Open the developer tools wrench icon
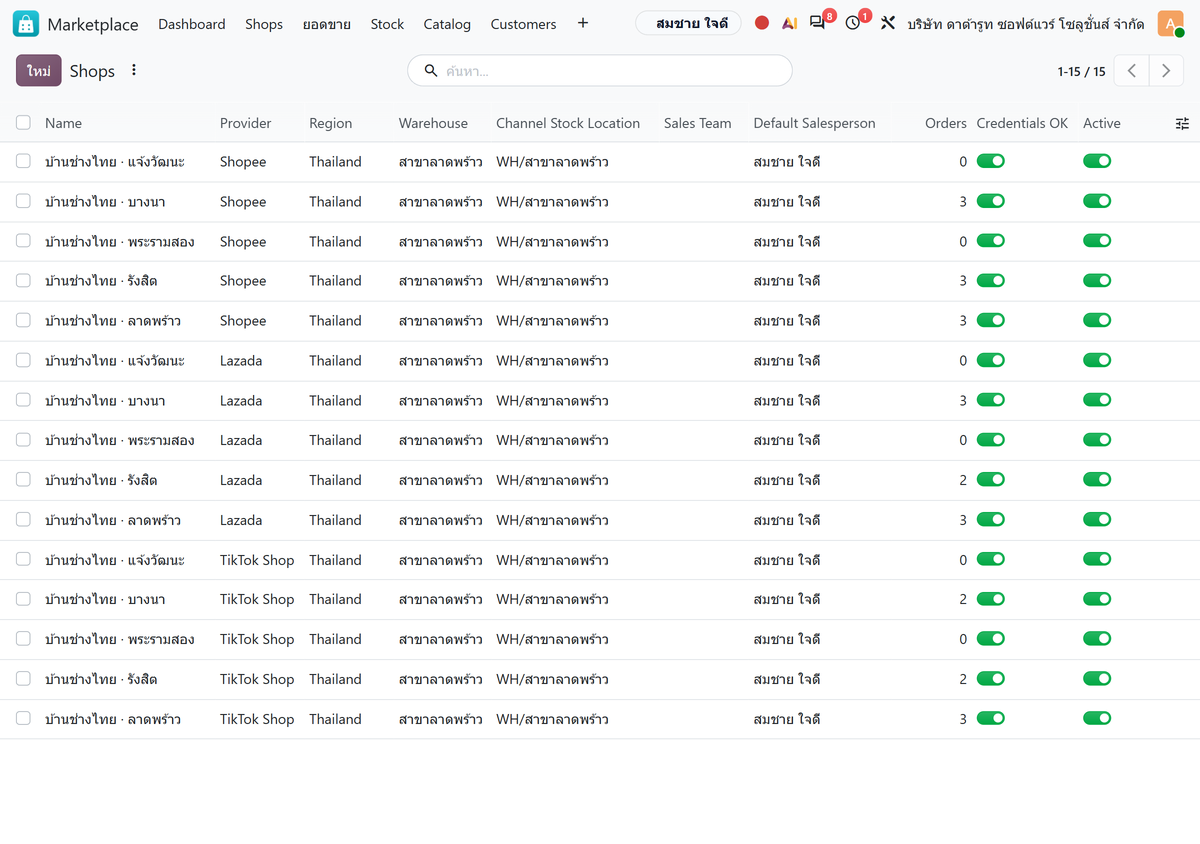This screenshot has width=1200, height=844. [x=887, y=23]
